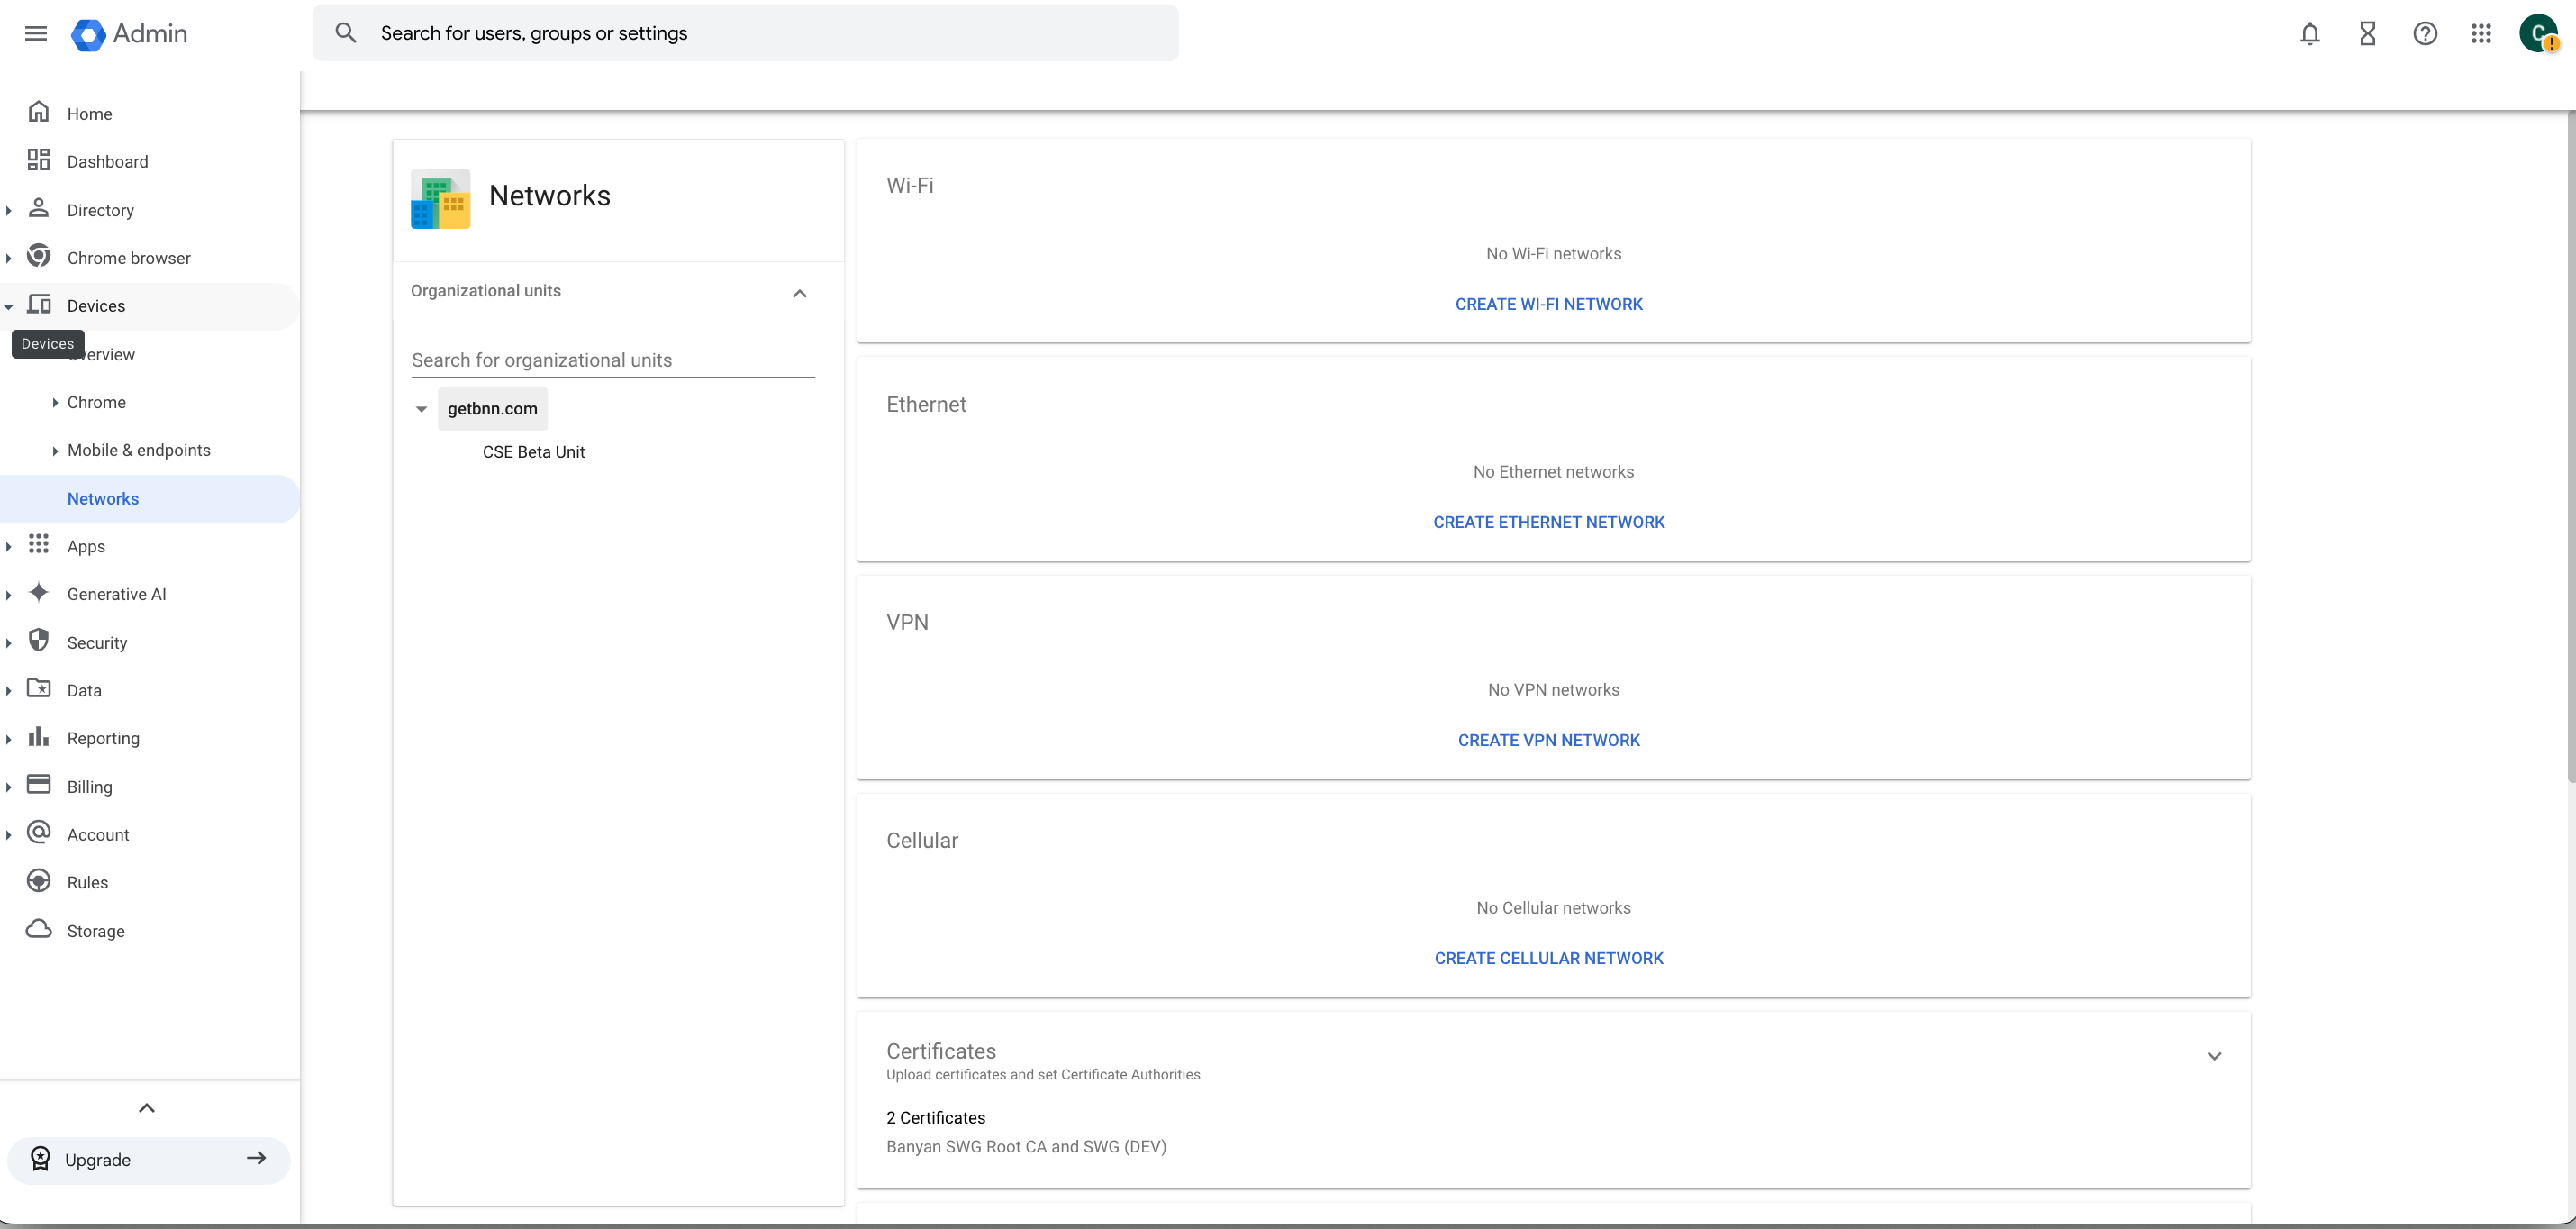
Task: Collapse the getbnn.com tree arrow
Action: tap(421, 409)
